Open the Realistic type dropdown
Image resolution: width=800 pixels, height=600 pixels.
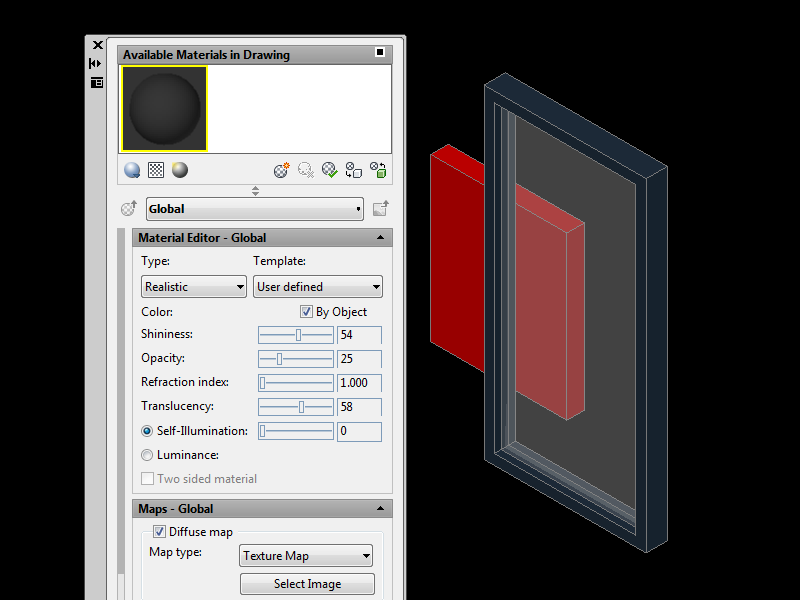194,287
